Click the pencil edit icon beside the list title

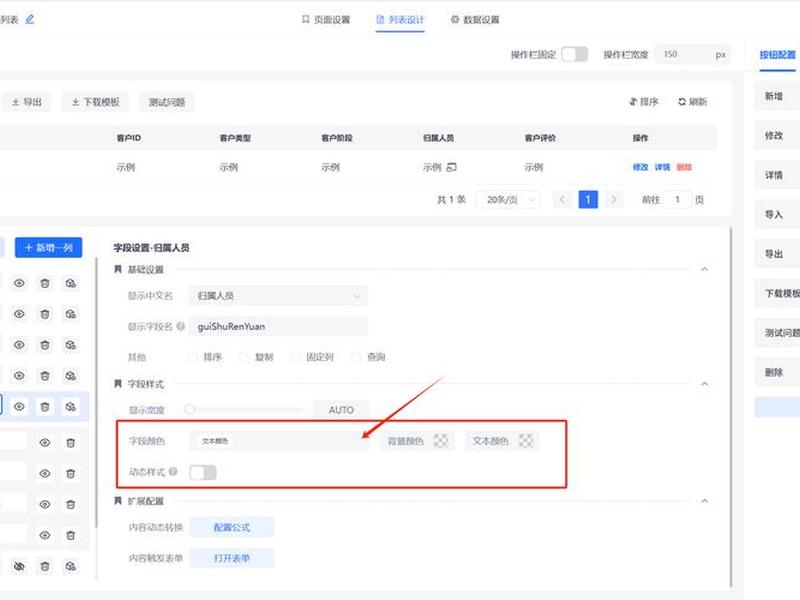click(30, 19)
